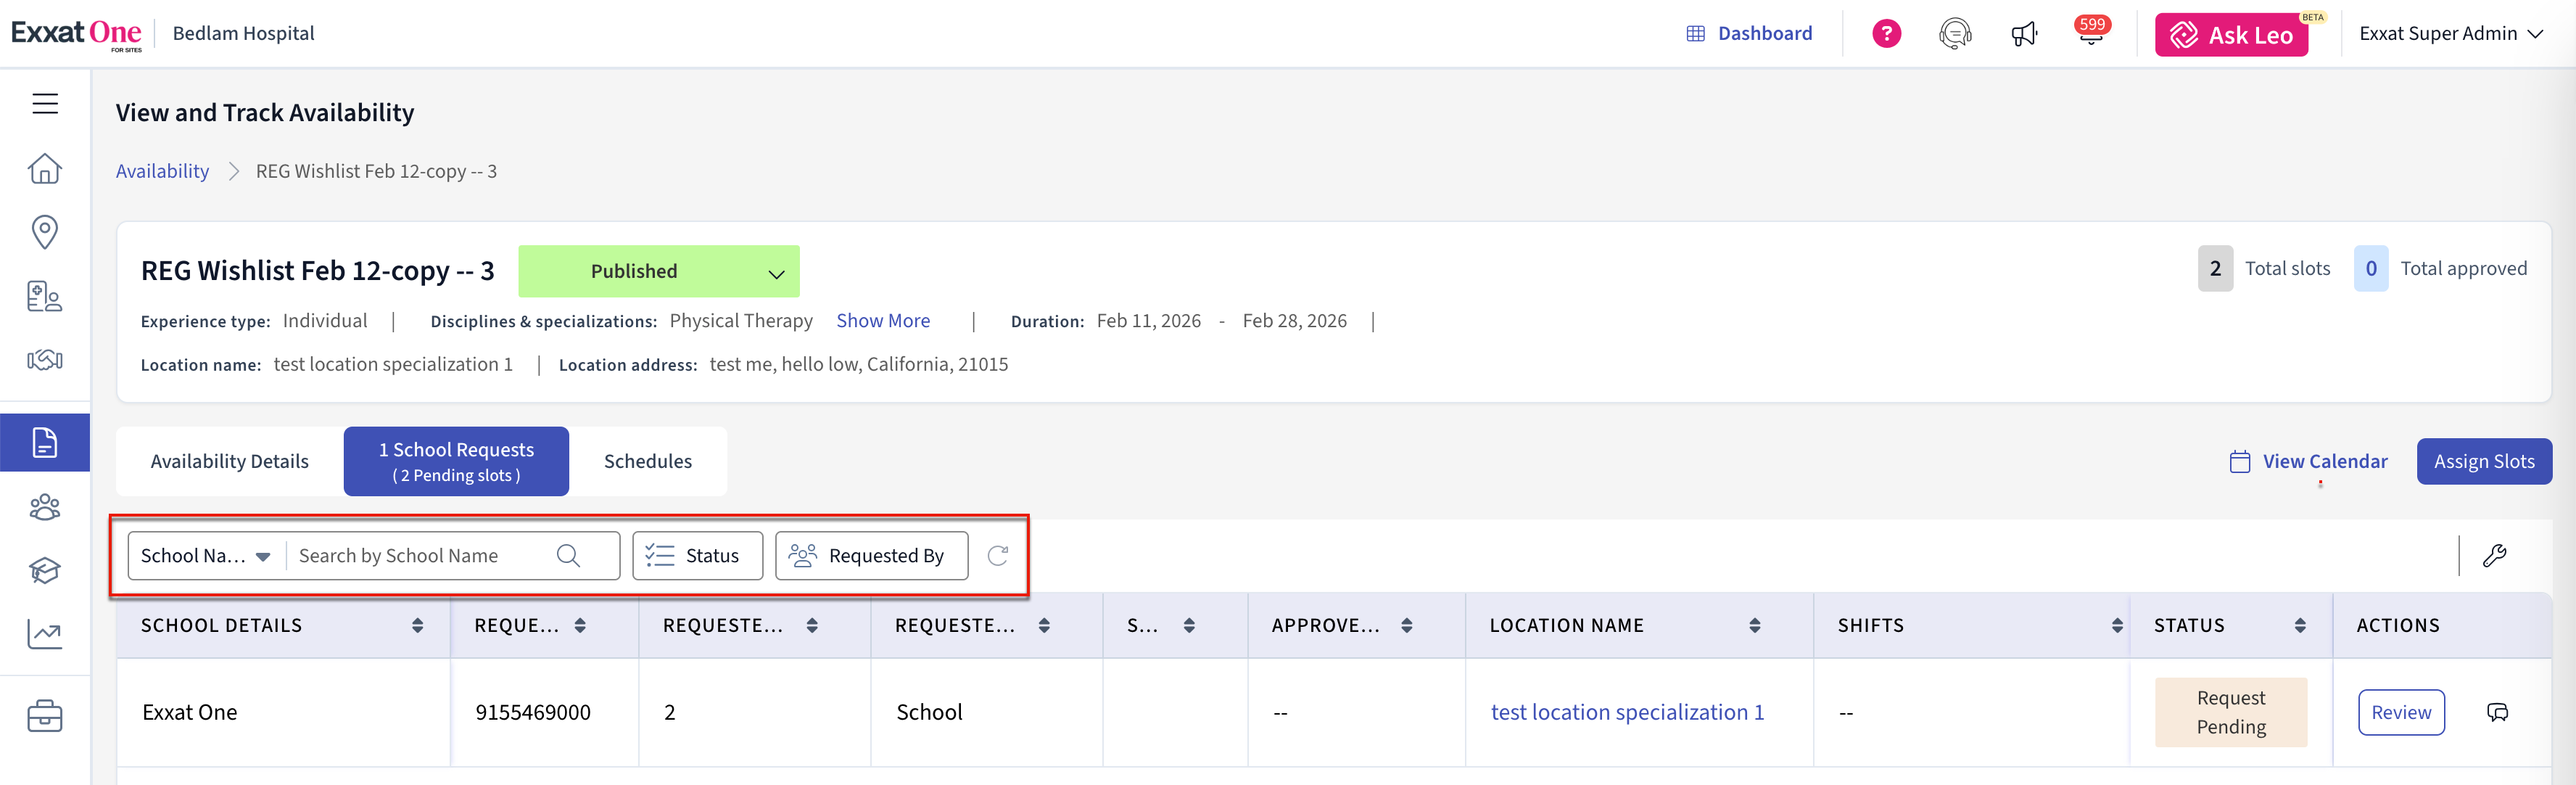Click the wrench settings icon above table

tap(2494, 556)
